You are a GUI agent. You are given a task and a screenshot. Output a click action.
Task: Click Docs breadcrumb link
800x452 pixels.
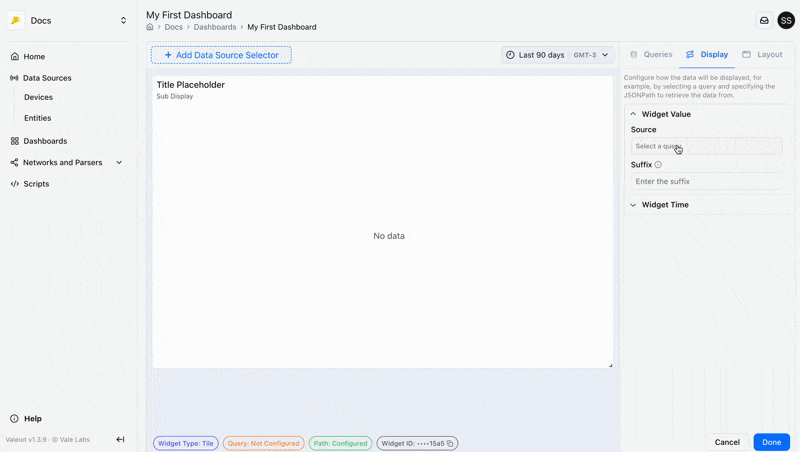pos(173,27)
